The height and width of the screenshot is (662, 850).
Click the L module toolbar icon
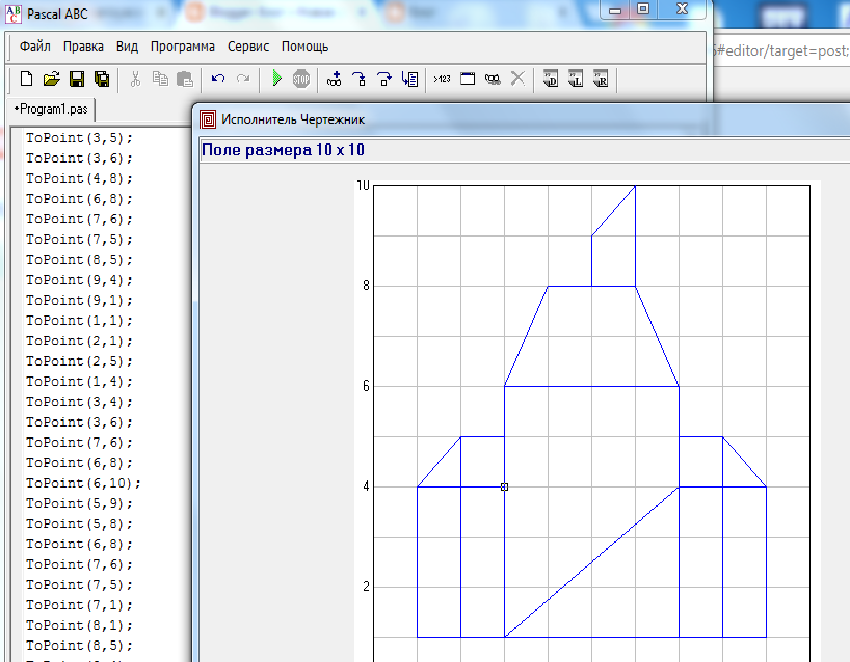[575, 79]
